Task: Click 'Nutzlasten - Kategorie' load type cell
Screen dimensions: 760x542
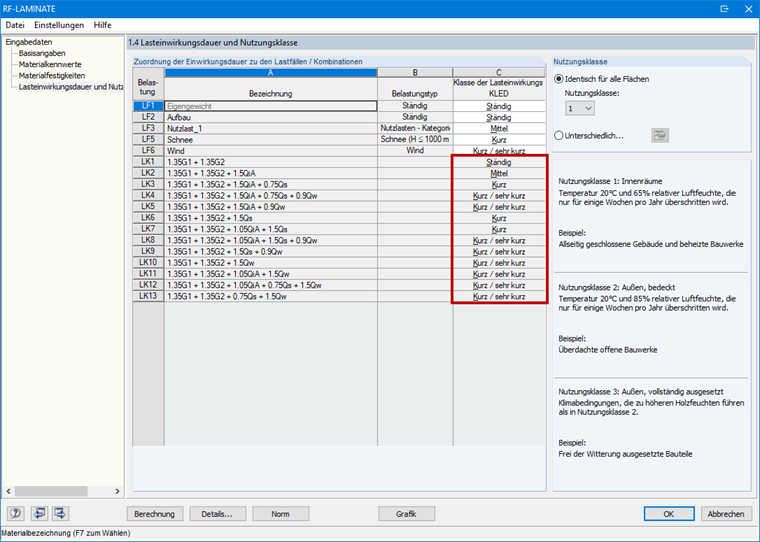Action: 415,128
